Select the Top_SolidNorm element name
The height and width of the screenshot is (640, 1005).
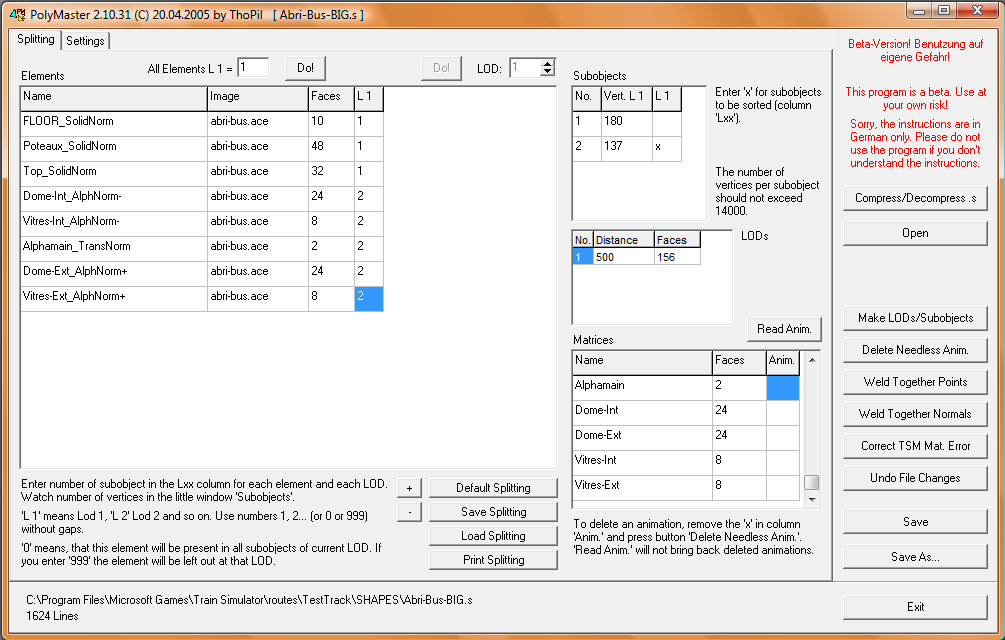click(60, 171)
